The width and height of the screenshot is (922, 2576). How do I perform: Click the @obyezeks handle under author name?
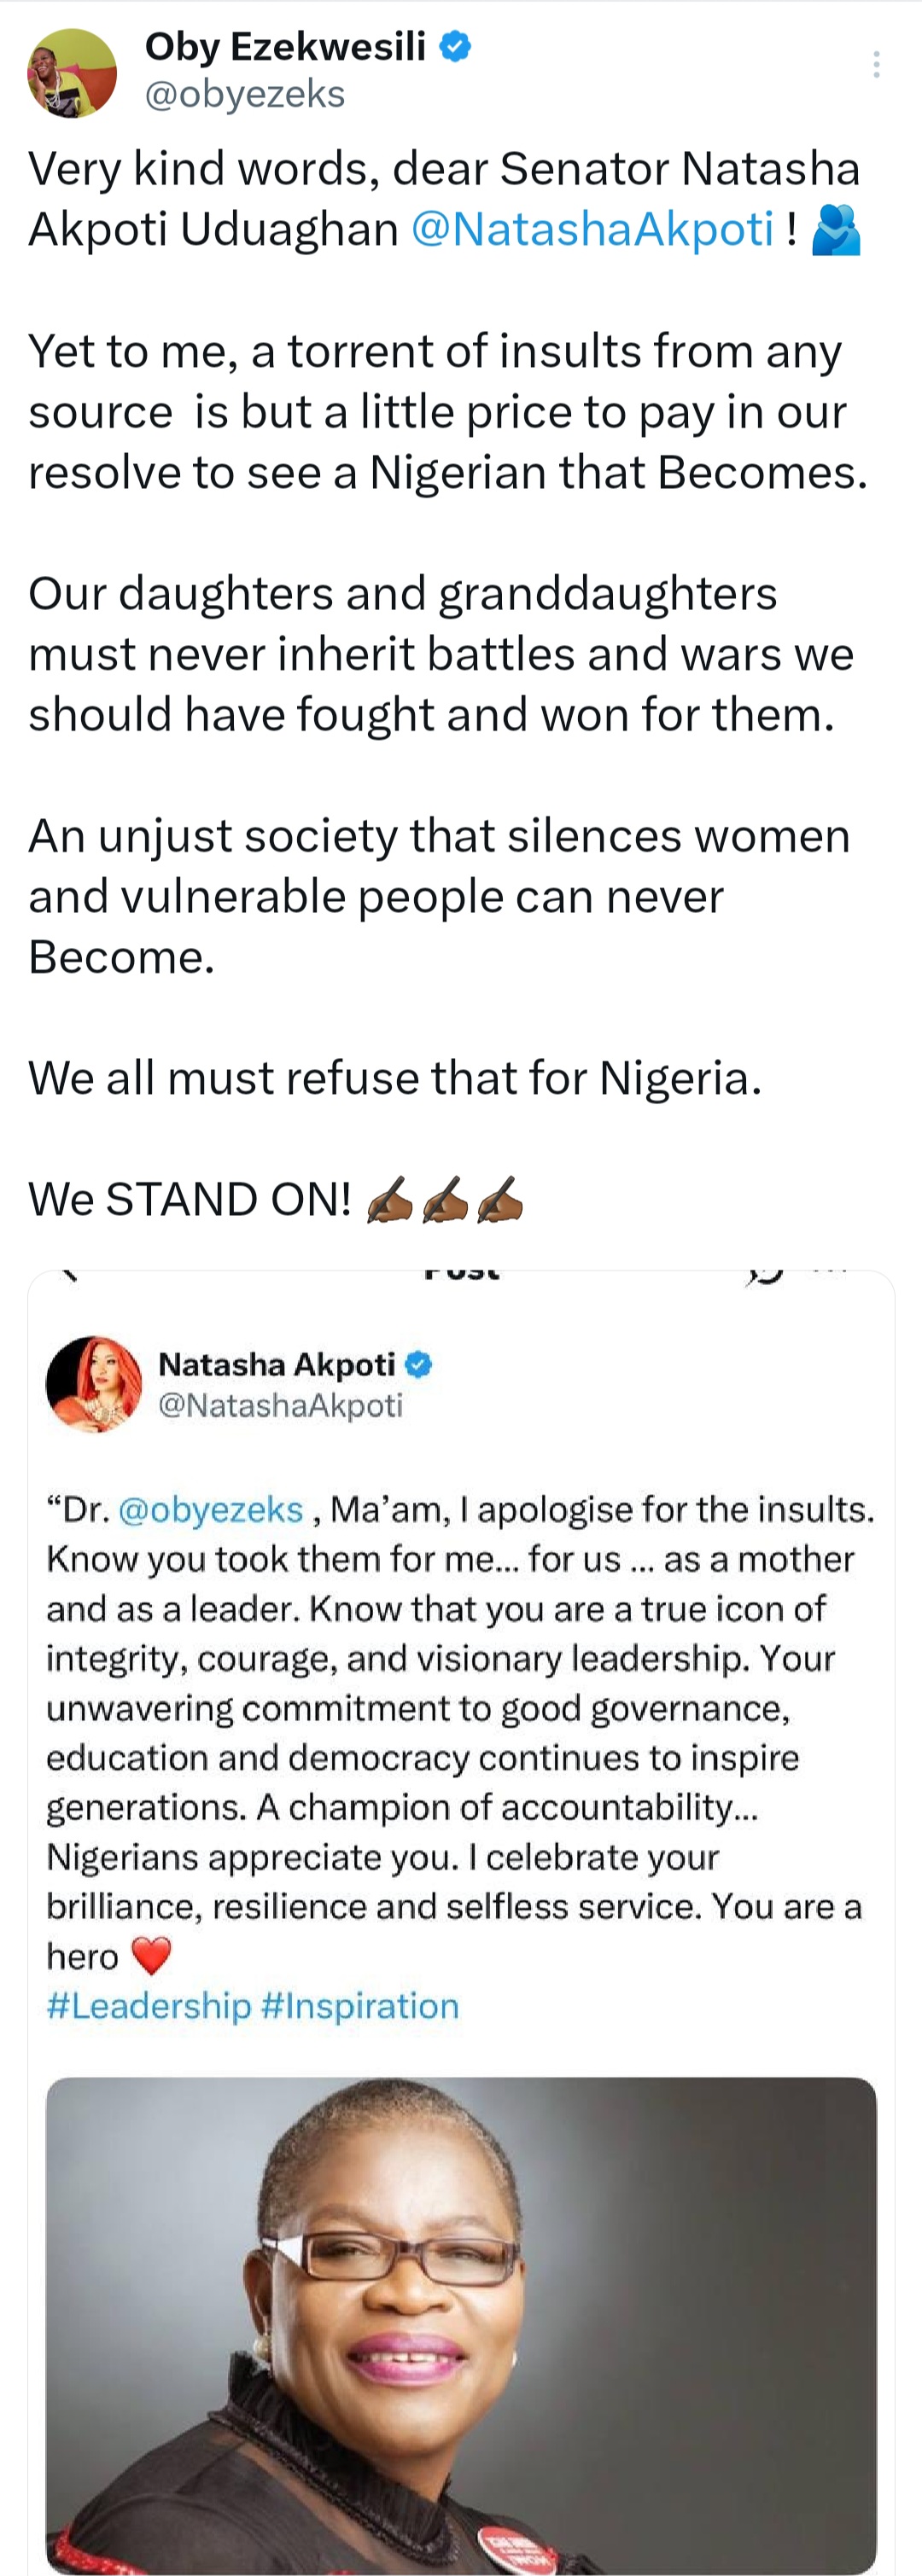click(245, 94)
